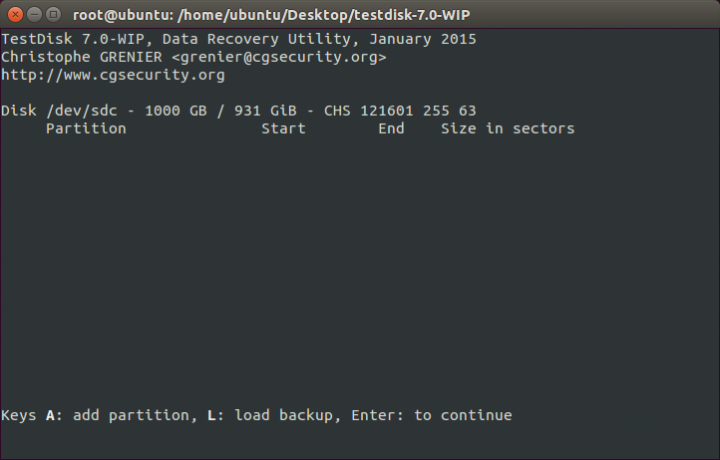Click the 1000 GB / 931 GiB size text
The image size is (720, 460).
(220, 111)
